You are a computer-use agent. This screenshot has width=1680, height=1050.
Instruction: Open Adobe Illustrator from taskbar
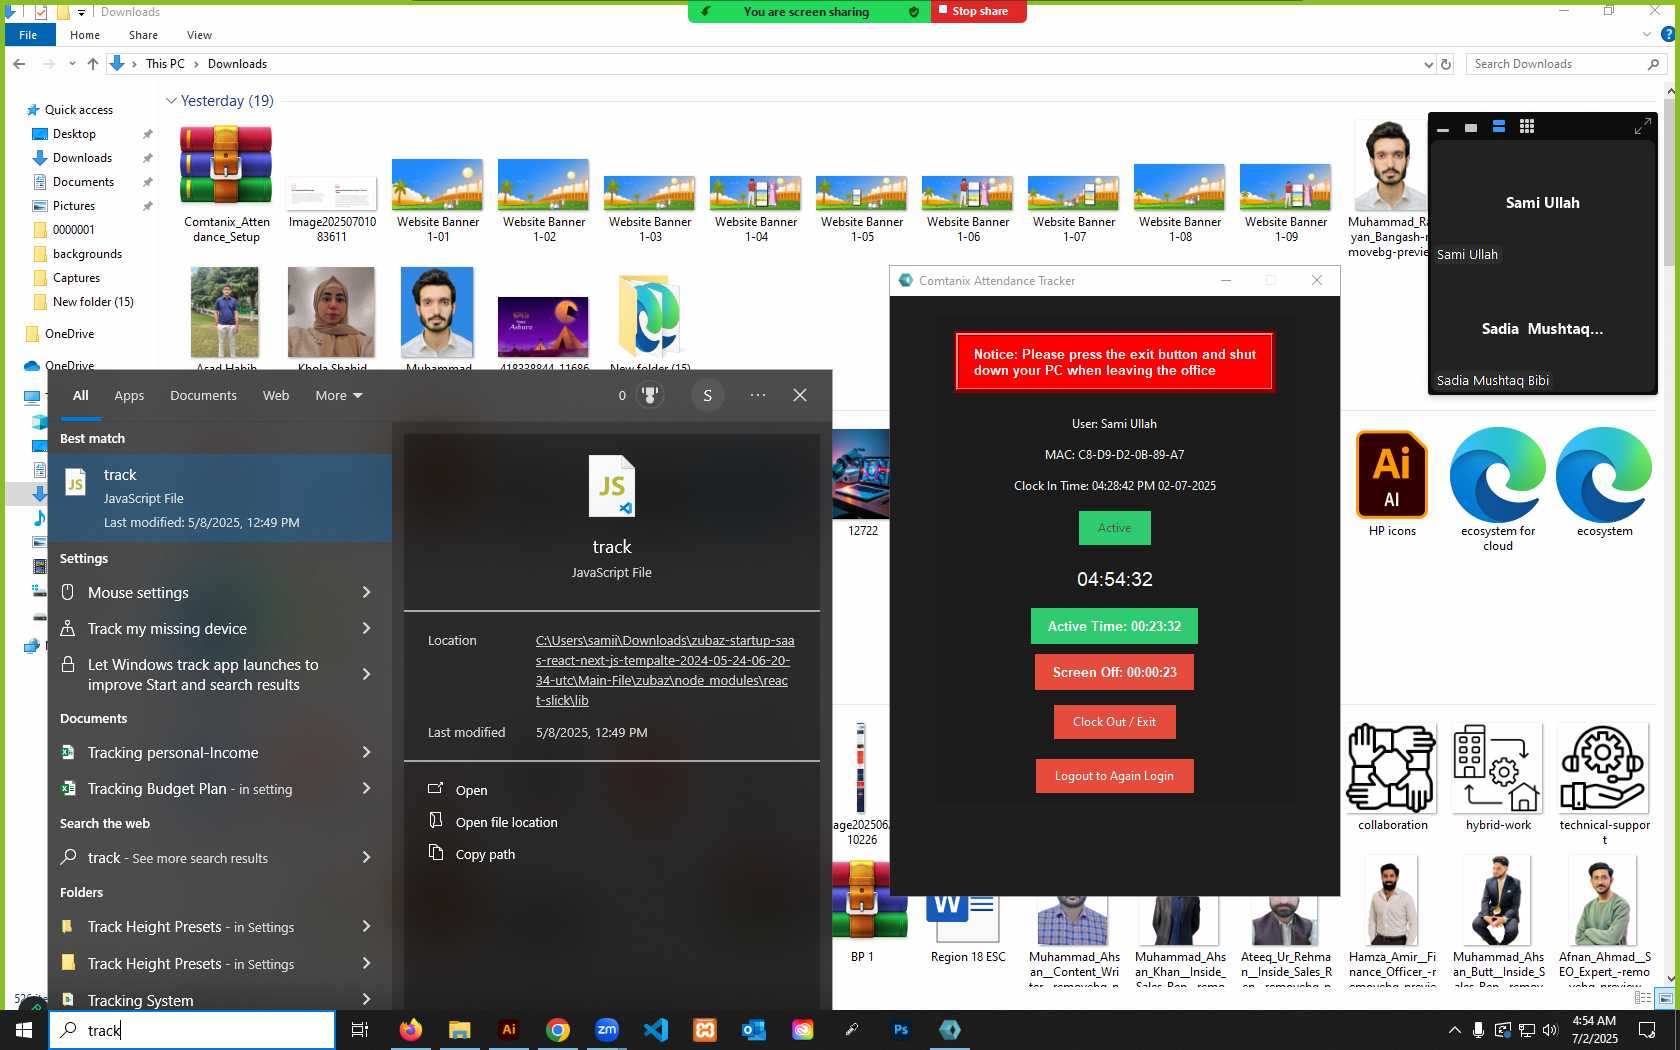coord(509,1030)
